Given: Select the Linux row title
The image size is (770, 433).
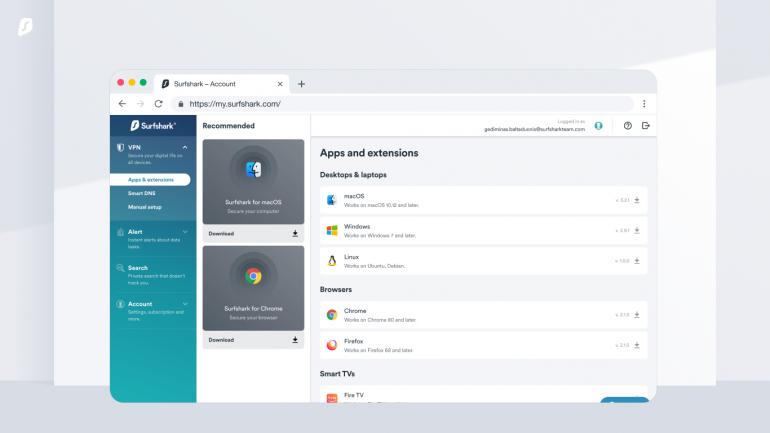Looking at the screenshot, I should (x=352, y=257).
